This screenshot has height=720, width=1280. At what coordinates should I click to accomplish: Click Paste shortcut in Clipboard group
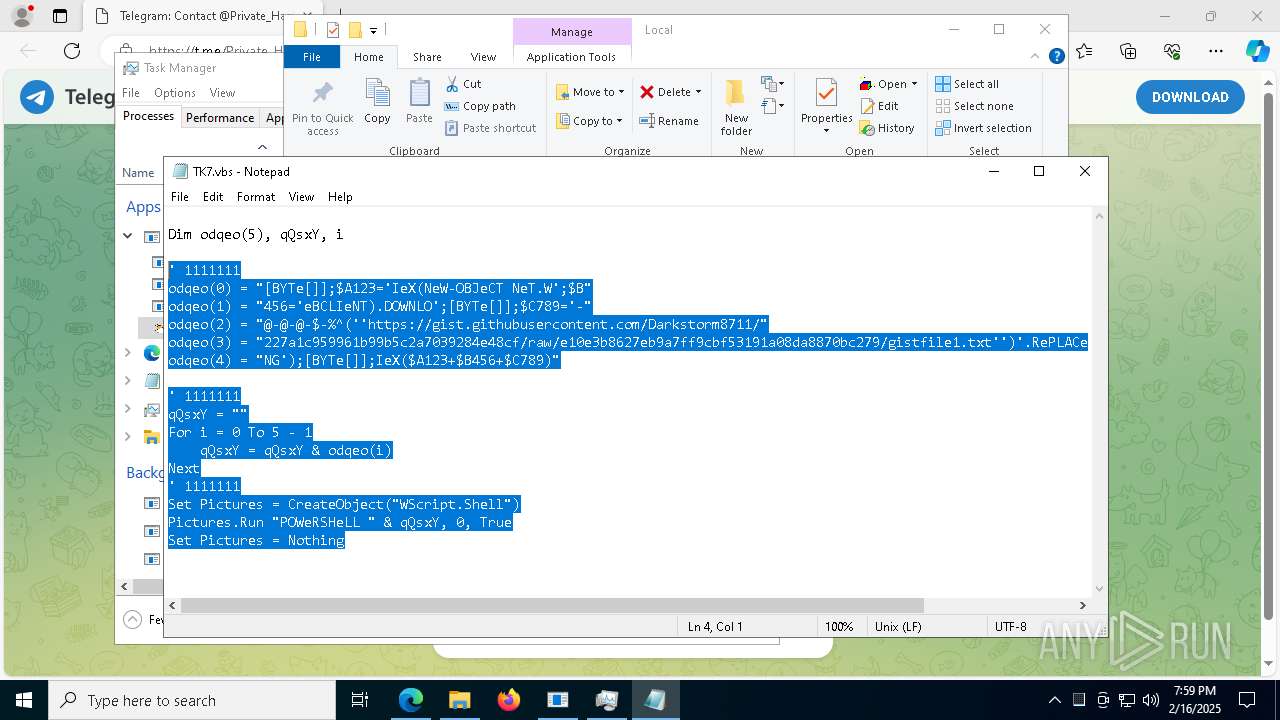point(490,128)
